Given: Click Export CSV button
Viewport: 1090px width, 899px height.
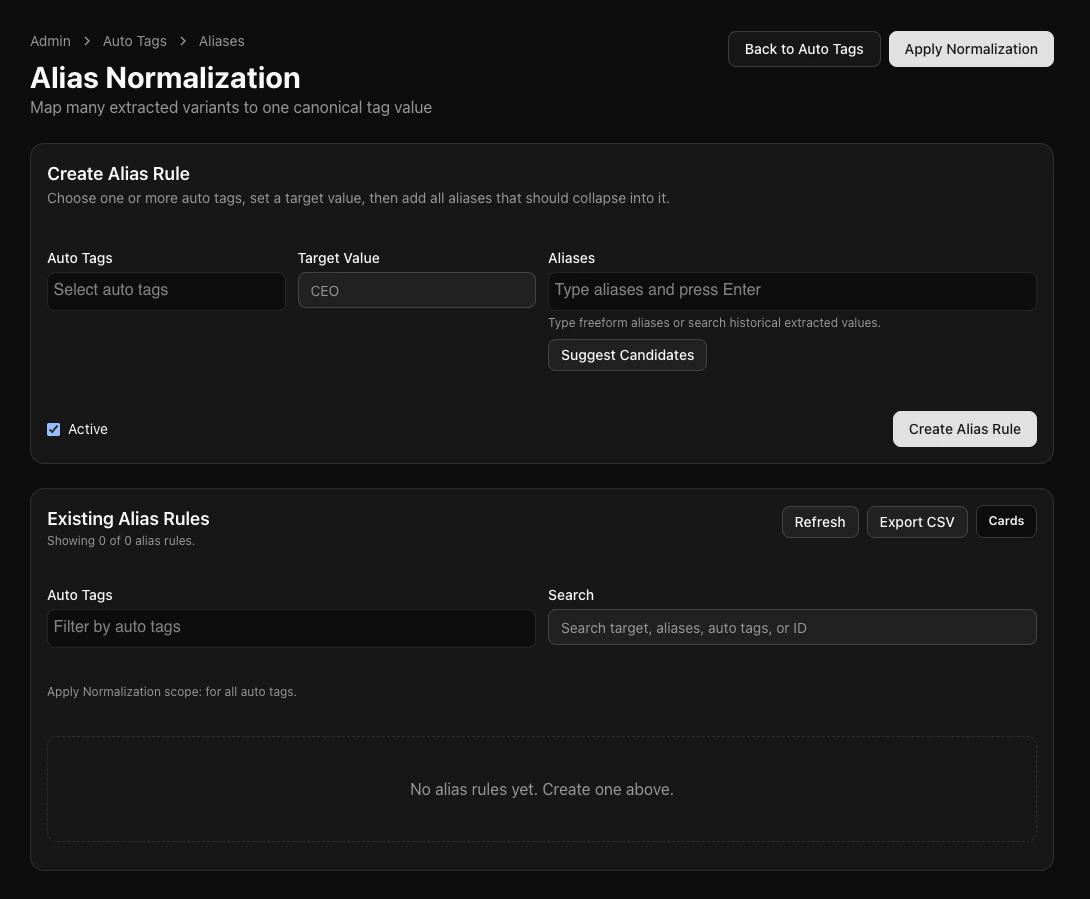Looking at the screenshot, I should click(916, 522).
